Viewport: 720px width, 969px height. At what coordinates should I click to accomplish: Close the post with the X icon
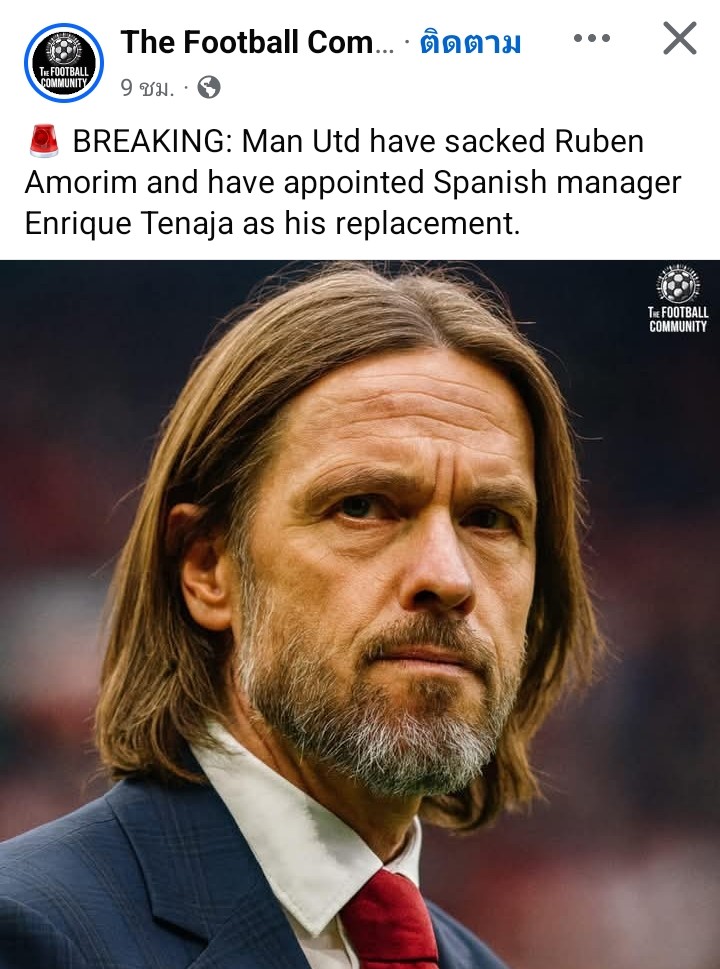(x=680, y=38)
